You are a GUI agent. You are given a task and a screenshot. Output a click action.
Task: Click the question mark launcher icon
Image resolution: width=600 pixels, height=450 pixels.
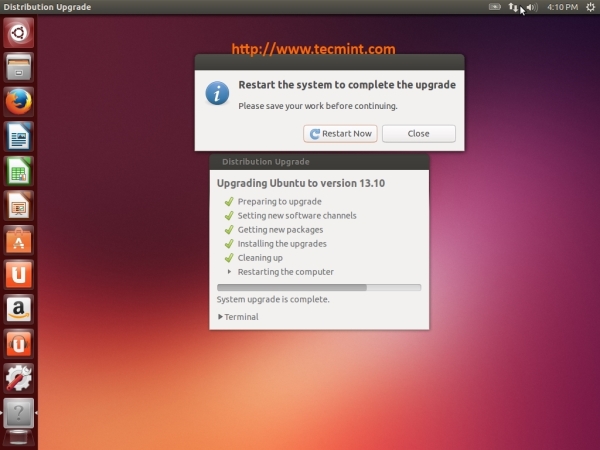18,413
